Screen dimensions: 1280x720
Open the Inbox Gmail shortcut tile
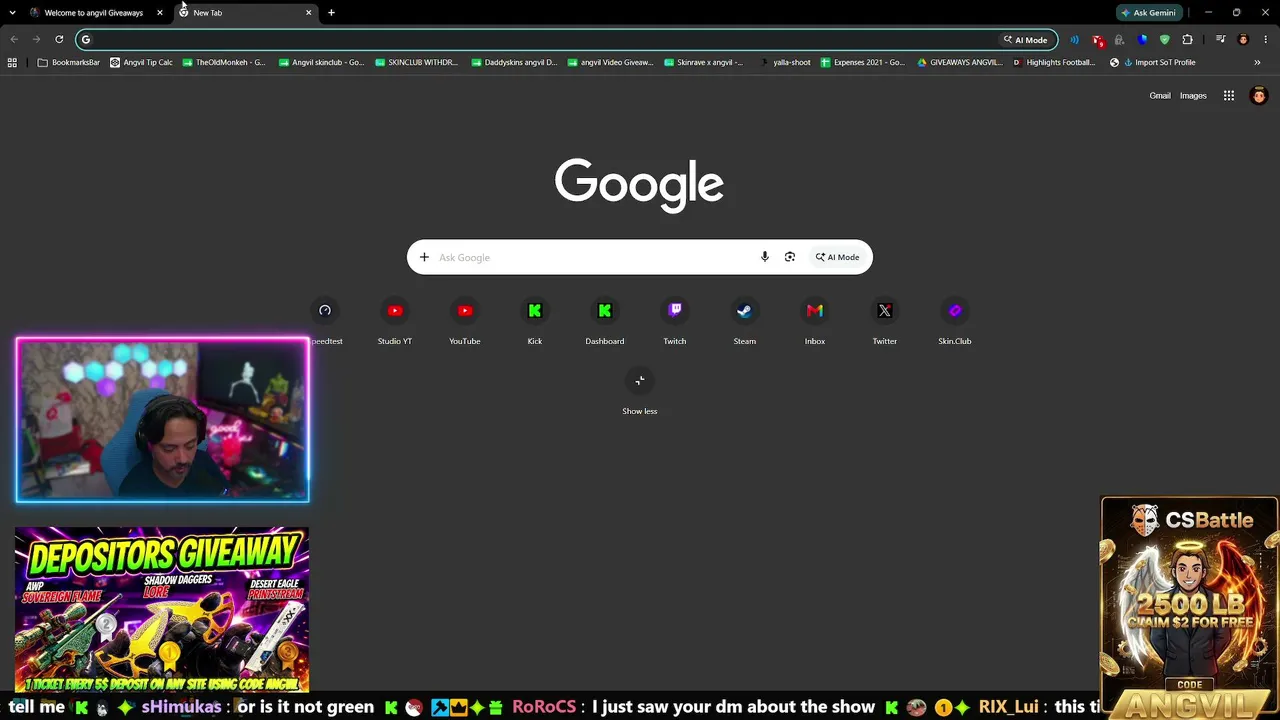pos(815,322)
